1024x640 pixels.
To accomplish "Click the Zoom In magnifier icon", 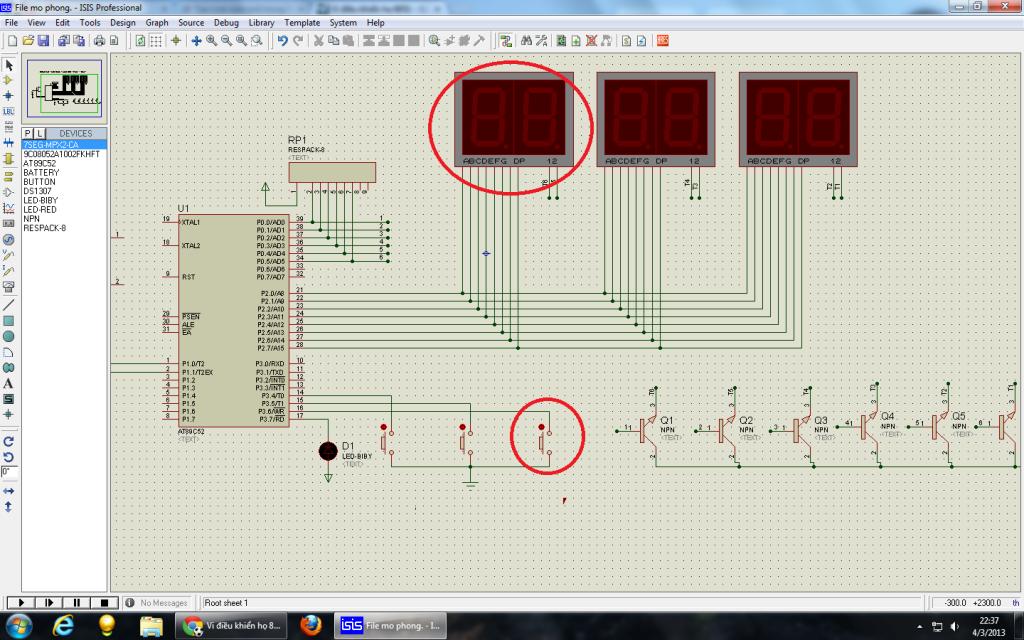I will pos(212,41).
